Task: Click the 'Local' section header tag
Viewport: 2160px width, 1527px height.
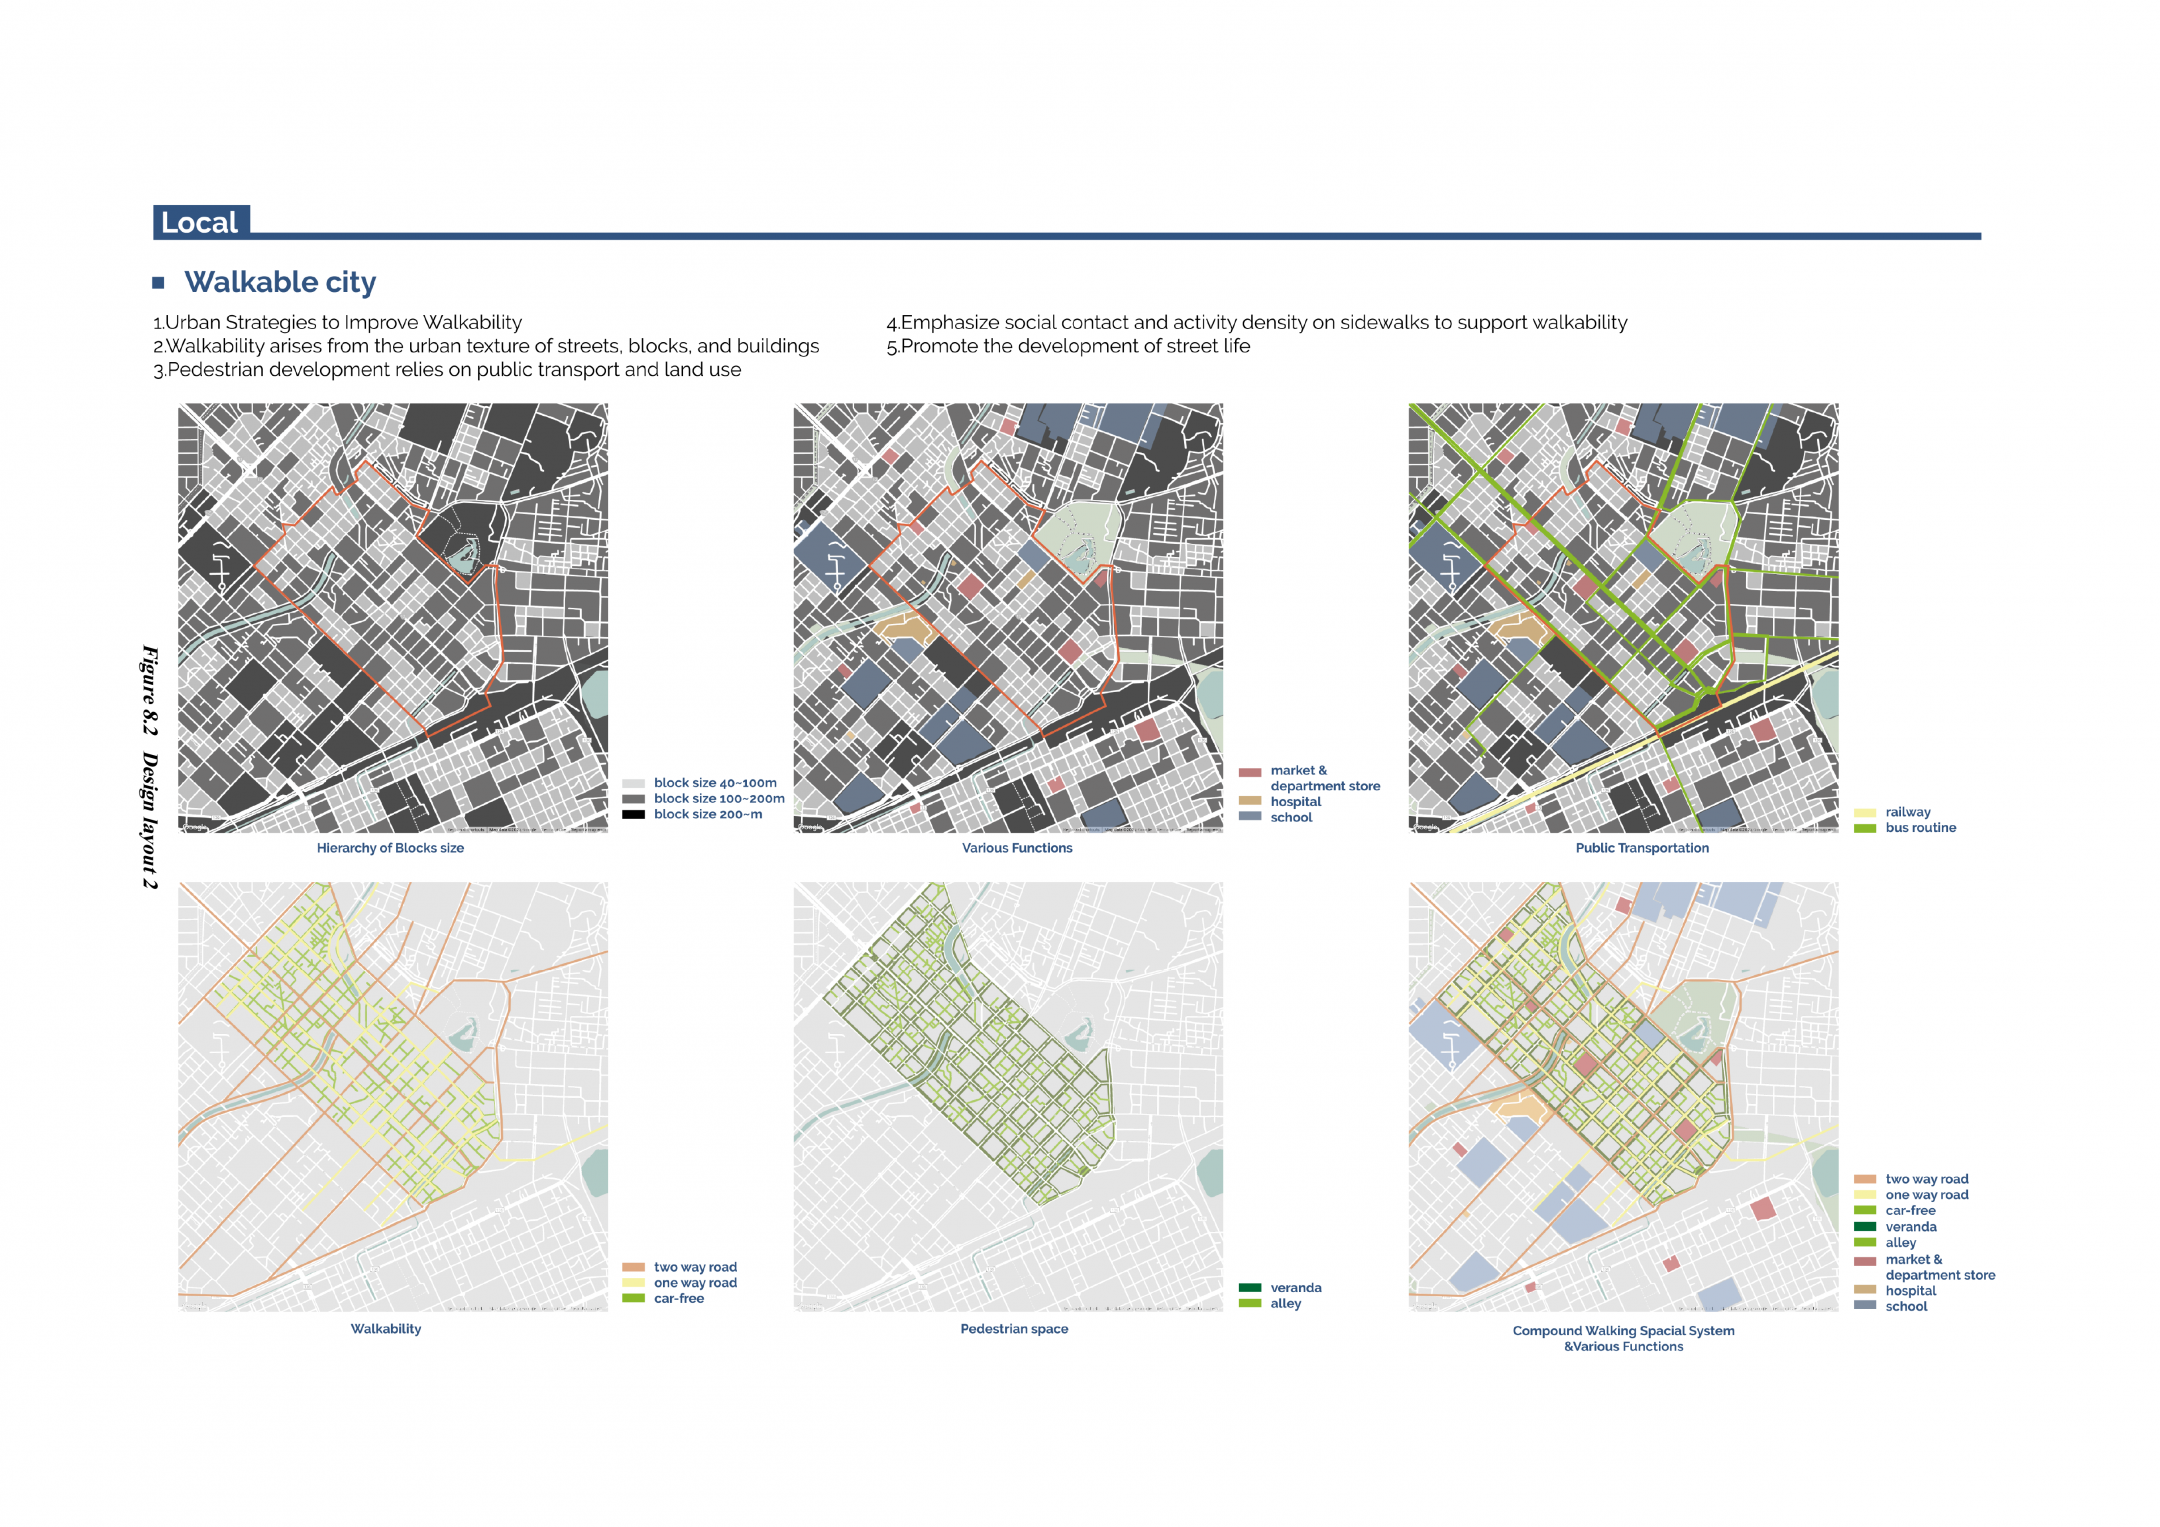Action: pyautogui.click(x=201, y=222)
